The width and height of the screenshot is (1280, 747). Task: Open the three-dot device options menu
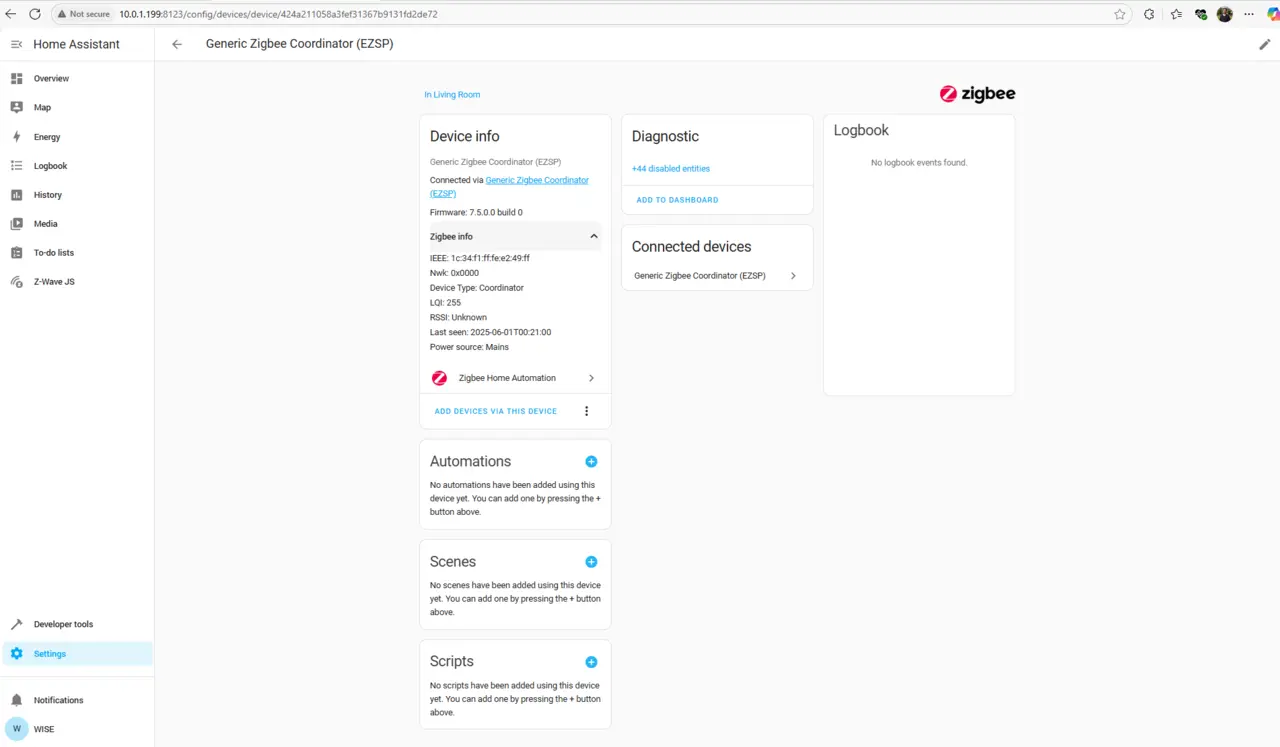point(587,411)
